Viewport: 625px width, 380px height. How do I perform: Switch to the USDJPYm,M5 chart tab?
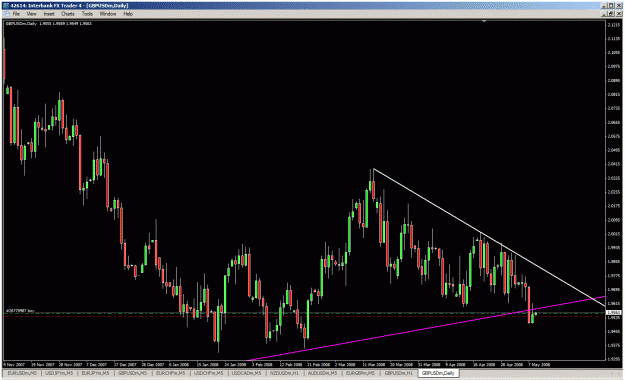pos(59,373)
